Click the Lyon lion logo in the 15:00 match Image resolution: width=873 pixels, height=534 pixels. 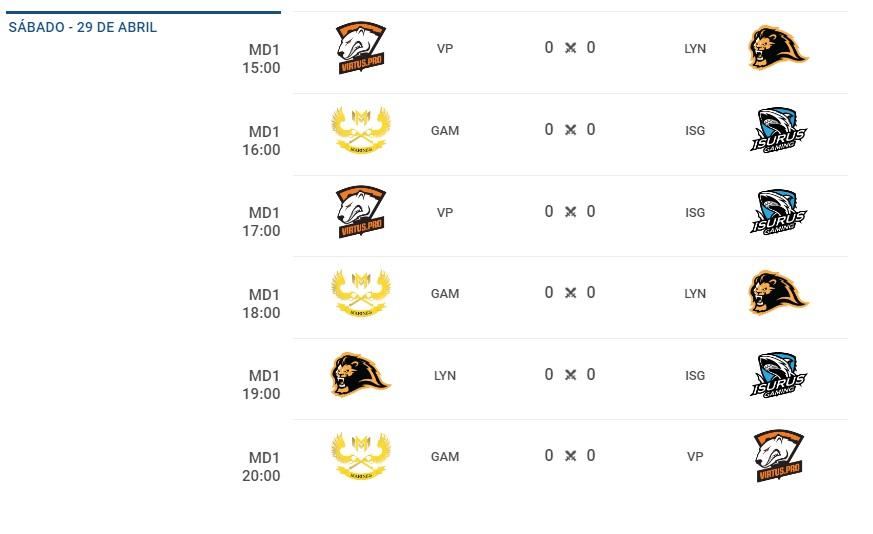(778, 48)
